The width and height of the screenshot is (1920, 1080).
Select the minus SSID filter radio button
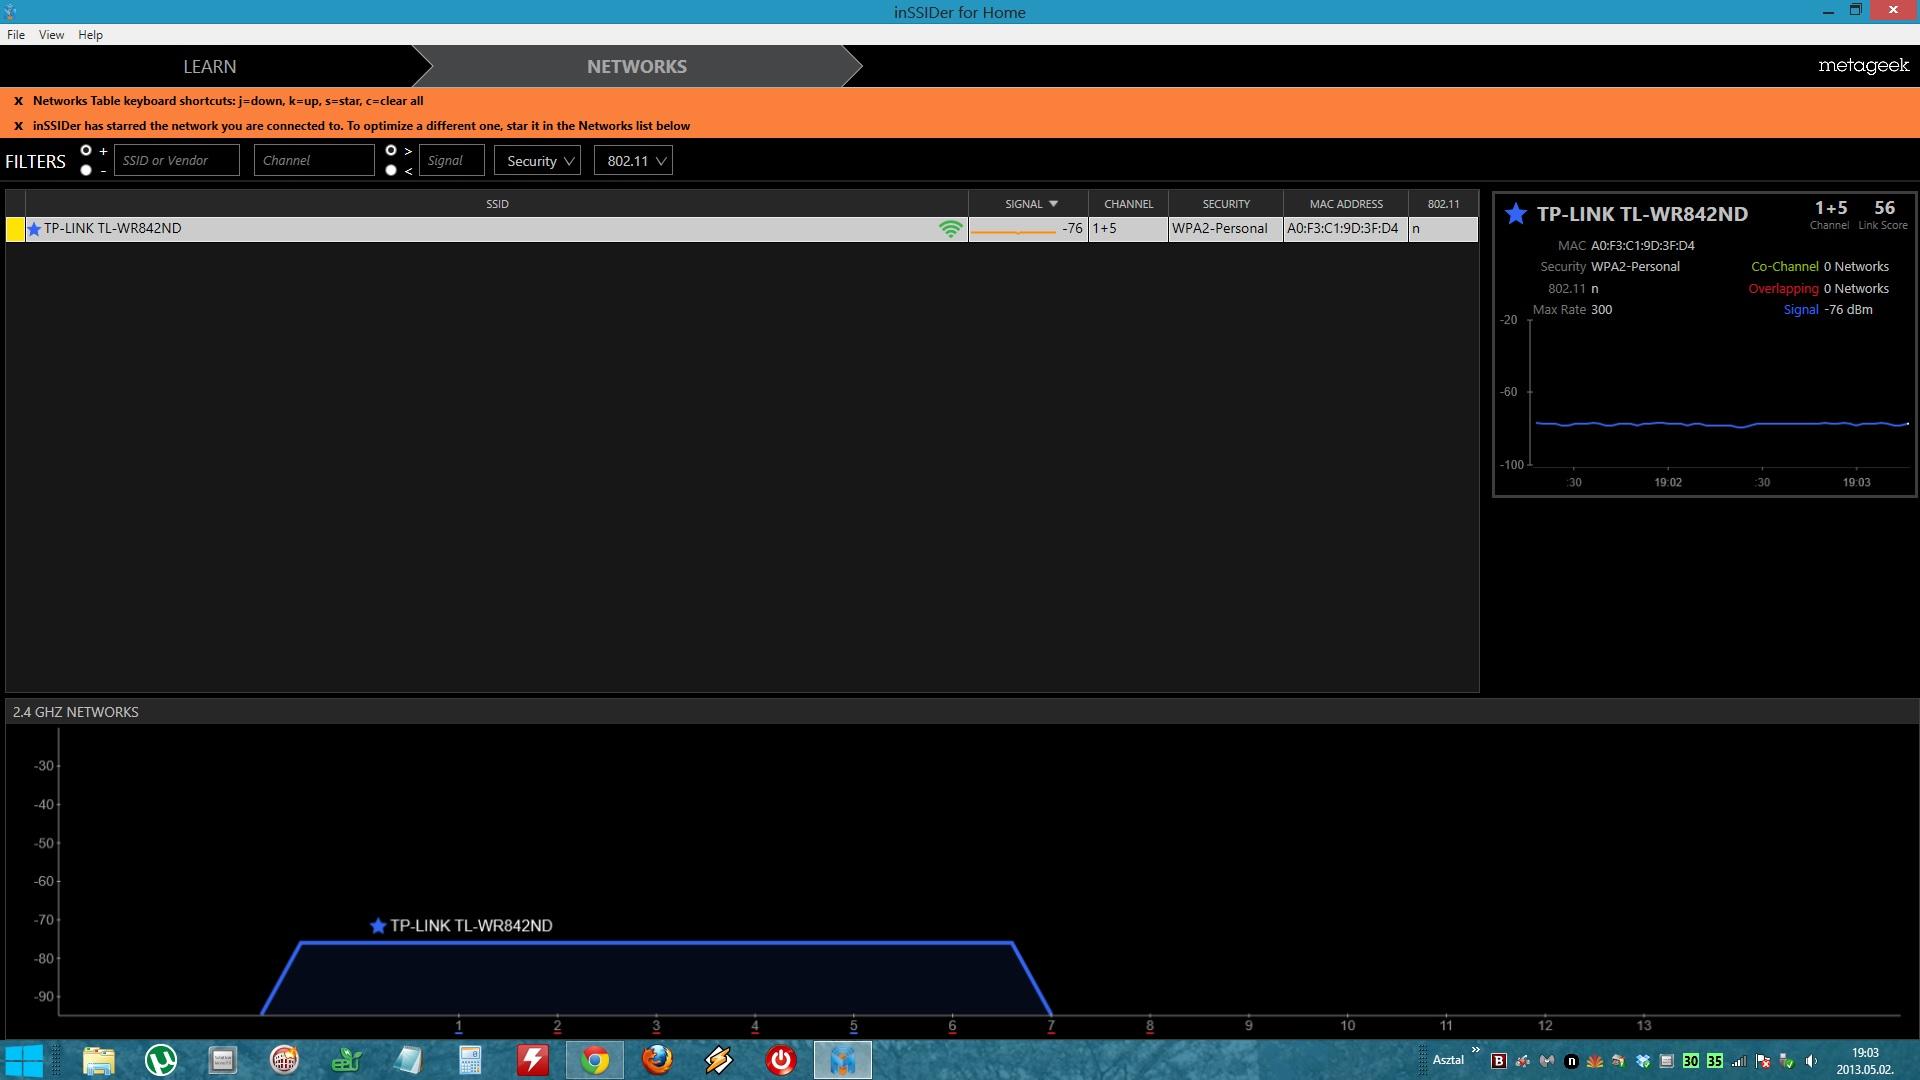[86, 170]
